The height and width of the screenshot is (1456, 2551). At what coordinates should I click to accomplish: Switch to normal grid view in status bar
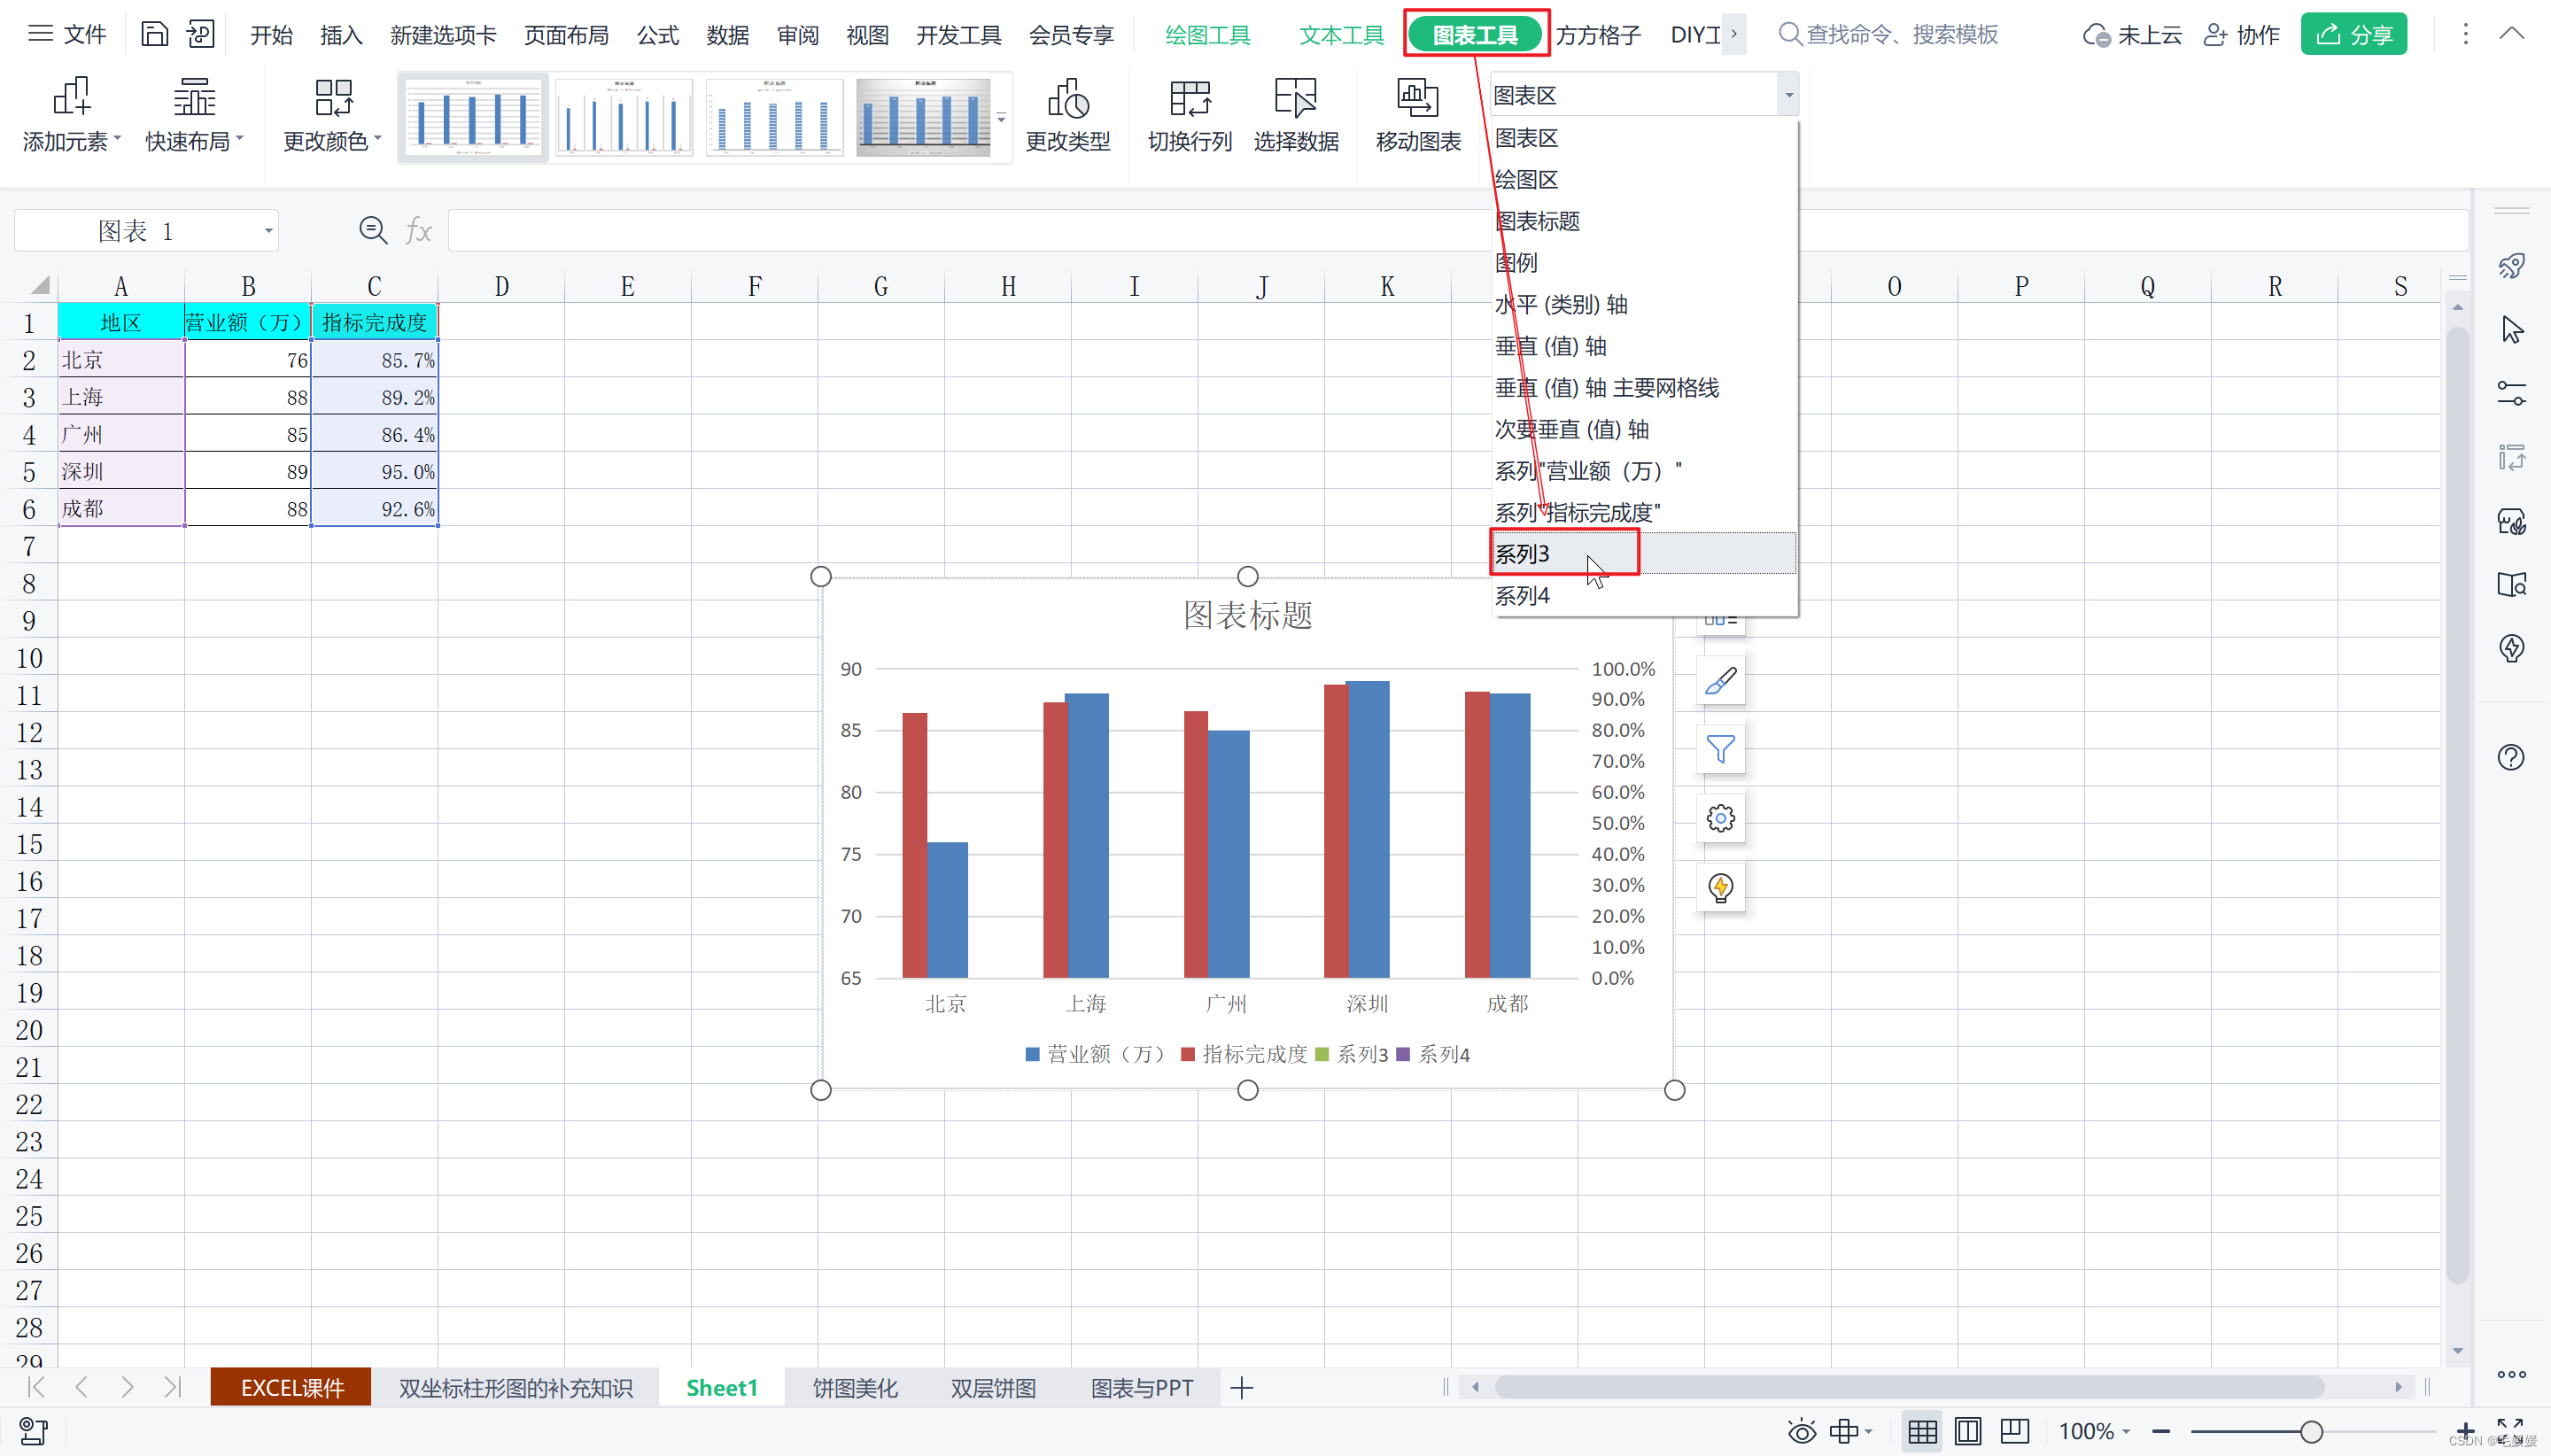tap(1921, 1431)
